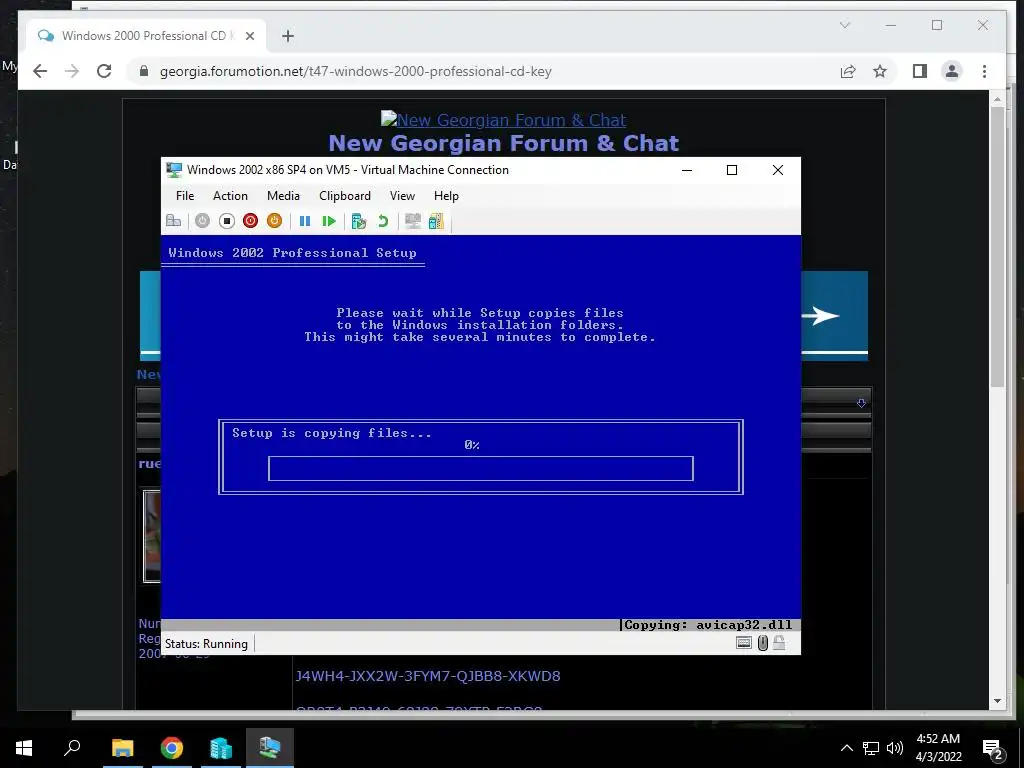Click the Chrome page vertical scrollbar thumb
The image size is (1024, 768).
(x=997, y=247)
